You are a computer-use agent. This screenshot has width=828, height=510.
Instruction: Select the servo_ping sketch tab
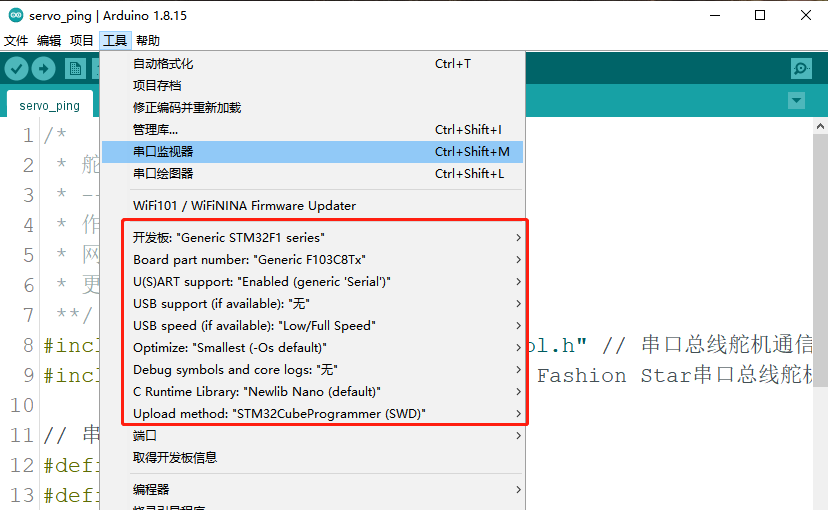pyautogui.click(x=49, y=105)
